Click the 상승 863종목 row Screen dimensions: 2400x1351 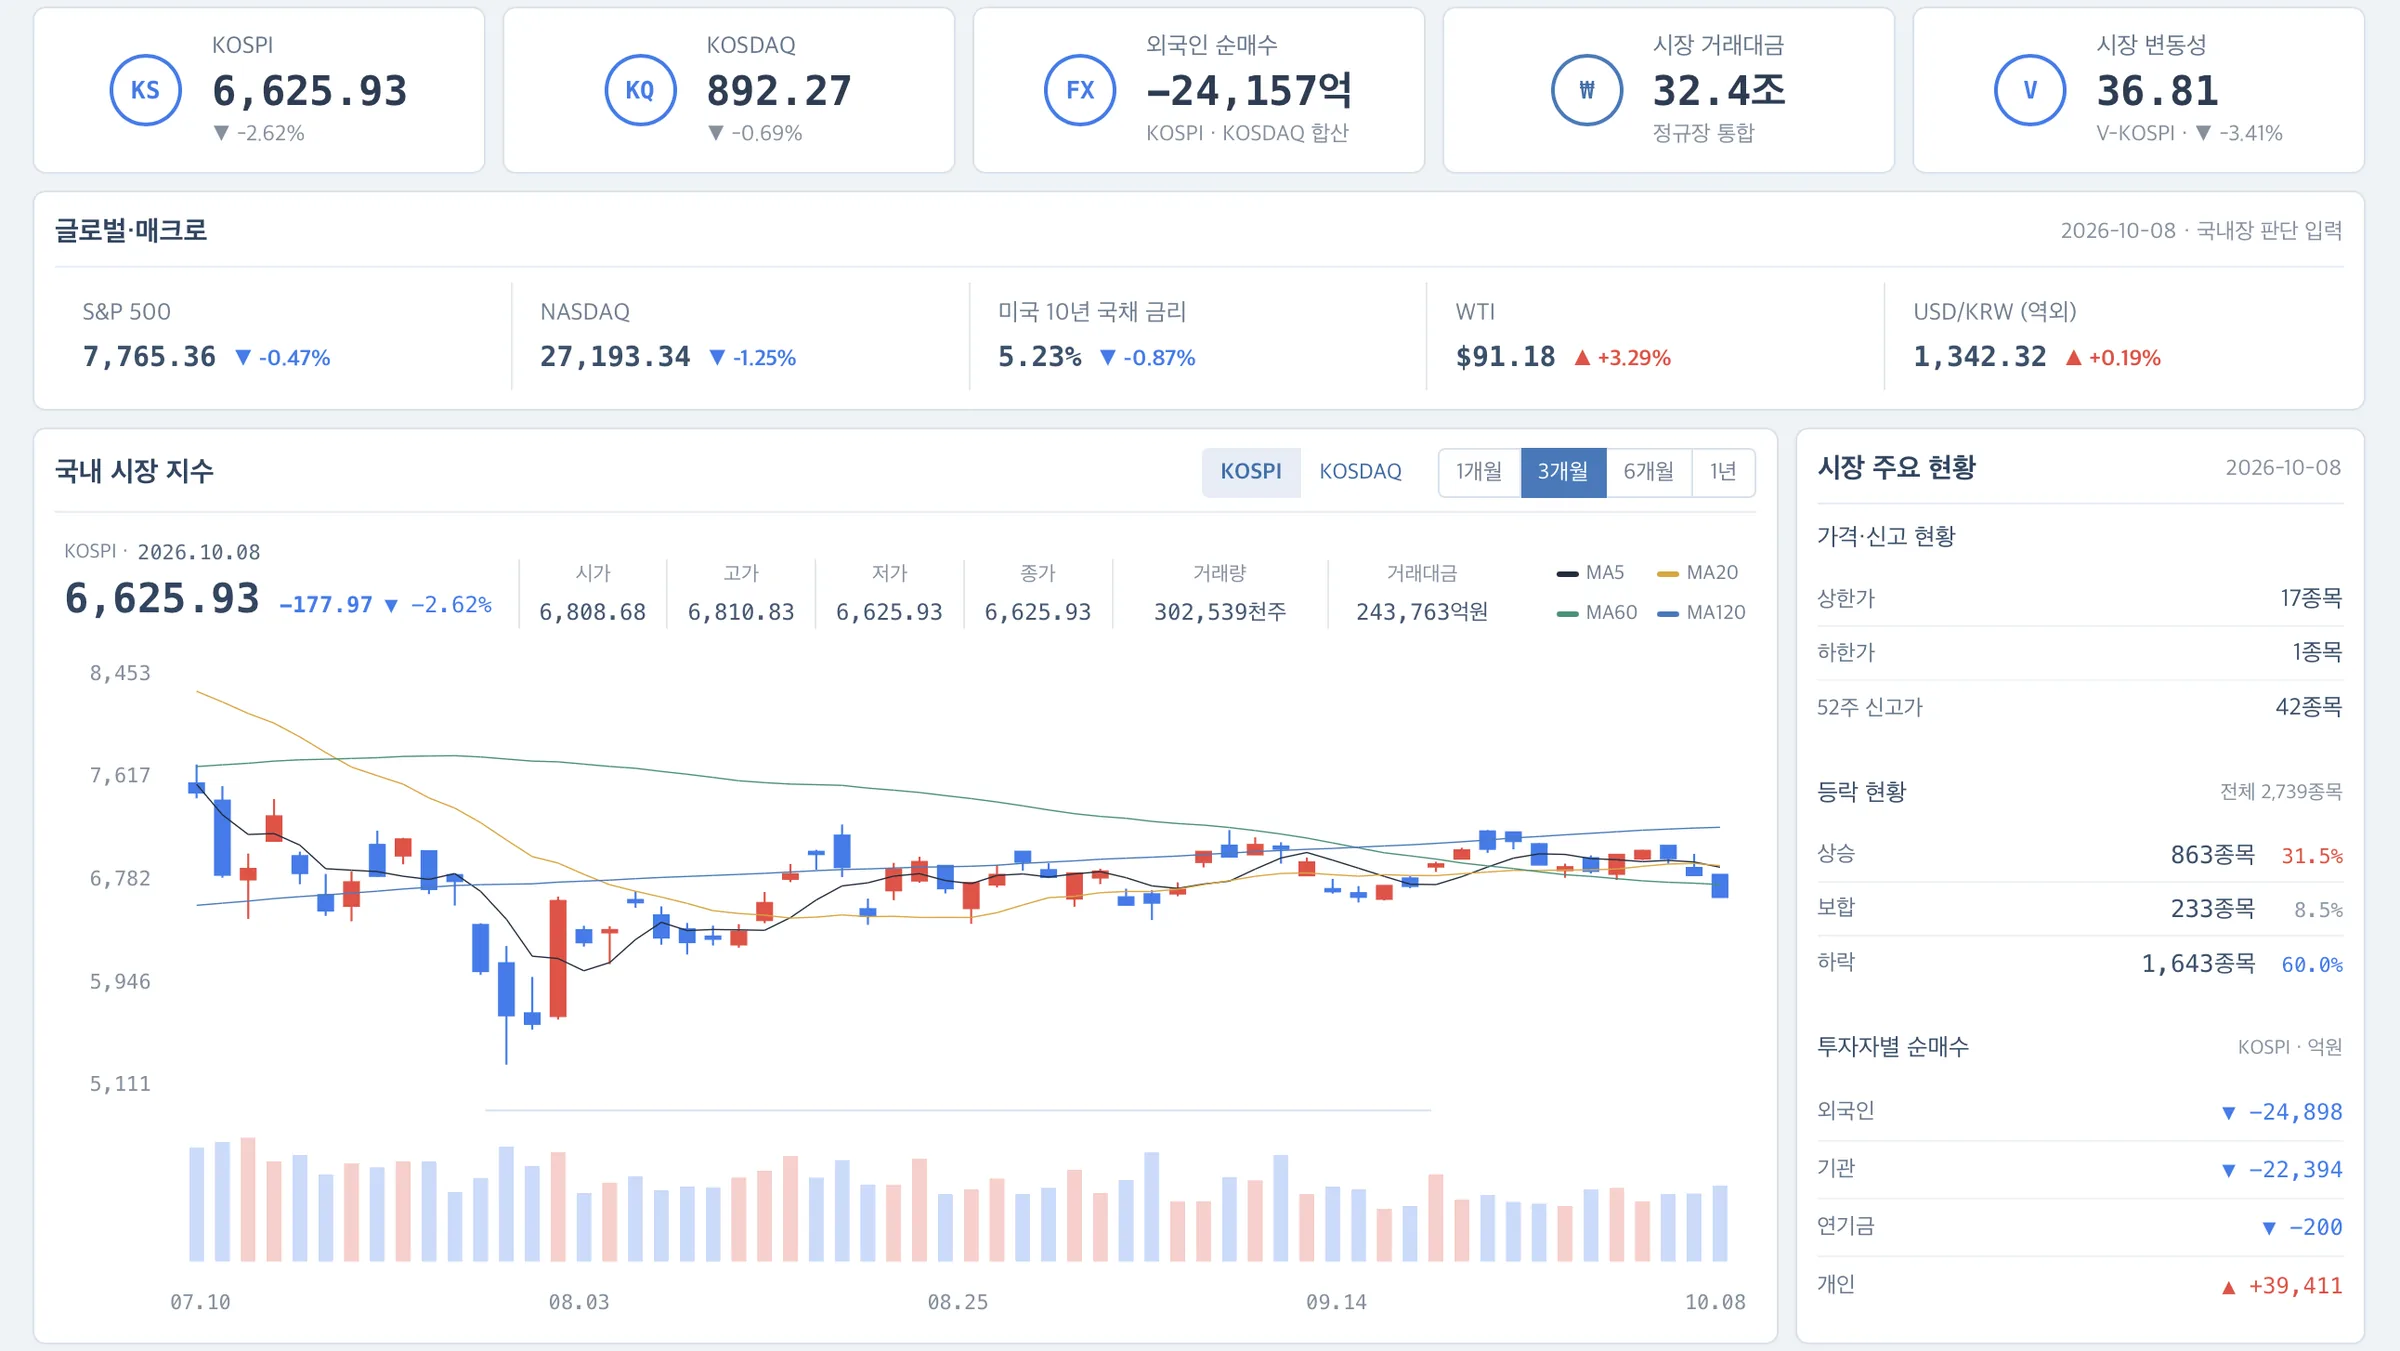tap(2079, 854)
